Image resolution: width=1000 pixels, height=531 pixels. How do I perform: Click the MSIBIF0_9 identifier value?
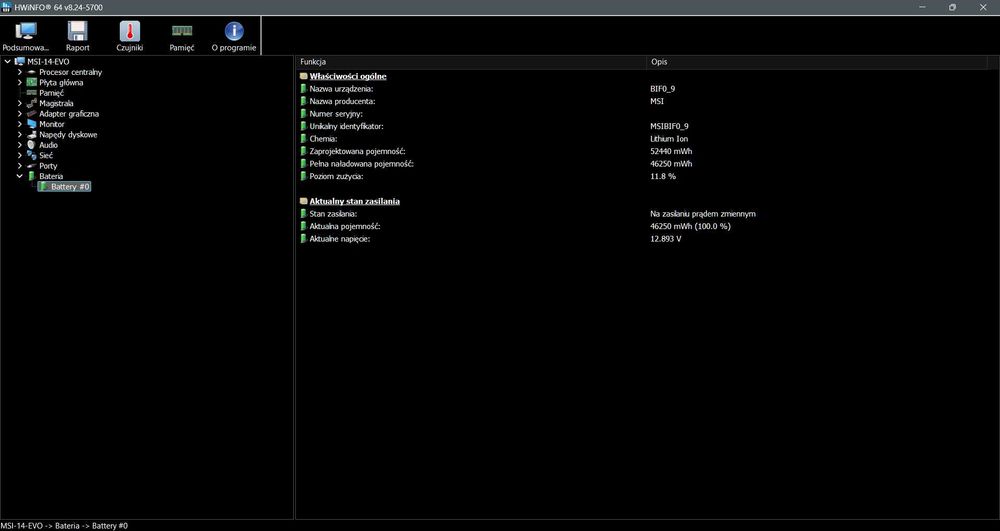click(x=669, y=126)
